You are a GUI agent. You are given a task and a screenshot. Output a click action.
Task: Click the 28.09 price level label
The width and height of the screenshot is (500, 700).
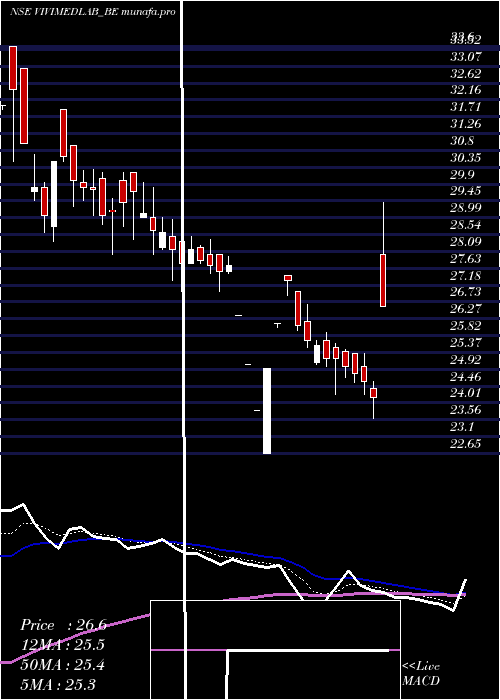pos(466,242)
